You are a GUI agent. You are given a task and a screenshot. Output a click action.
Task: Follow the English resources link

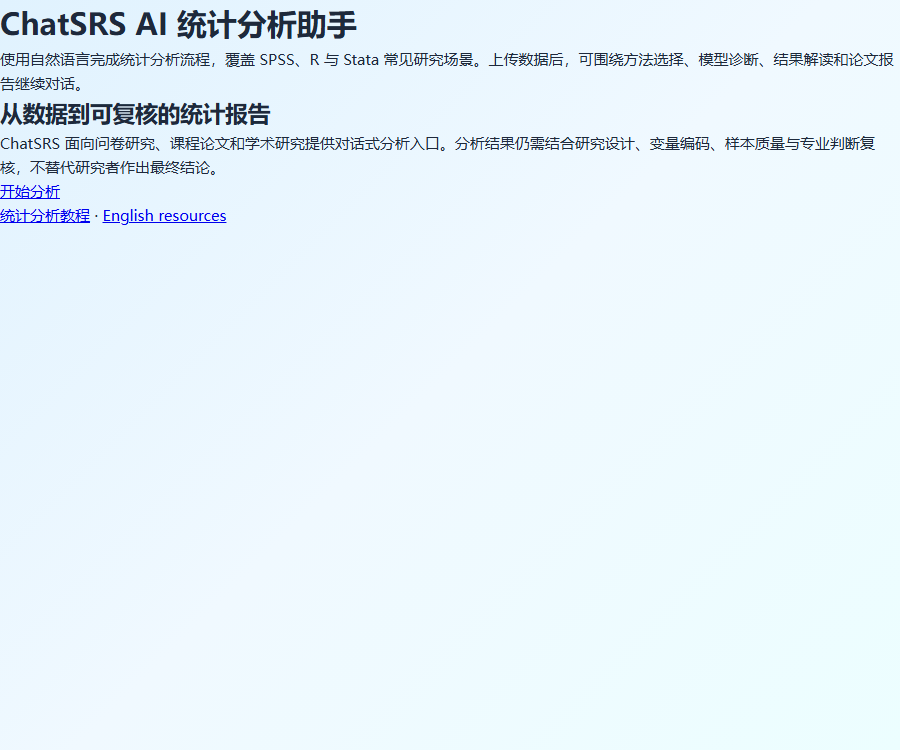click(164, 216)
